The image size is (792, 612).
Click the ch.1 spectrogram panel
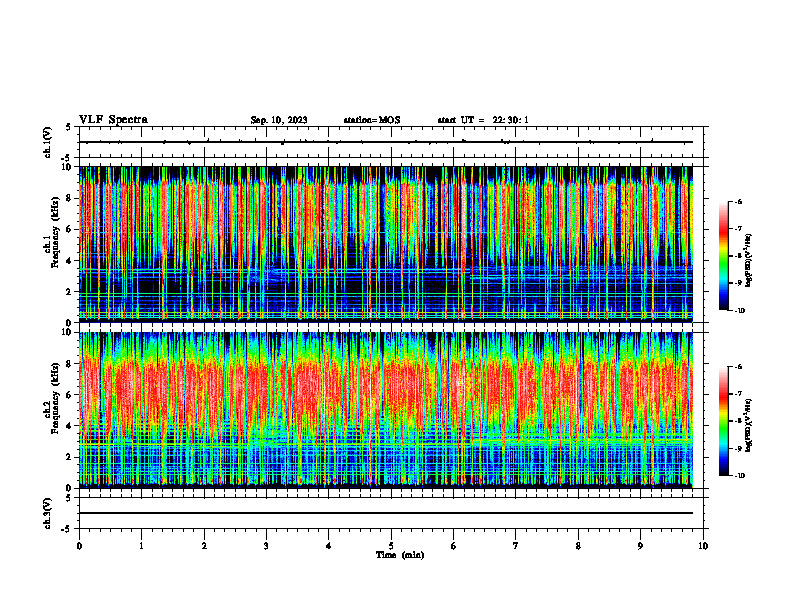click(x=386, y=244)
